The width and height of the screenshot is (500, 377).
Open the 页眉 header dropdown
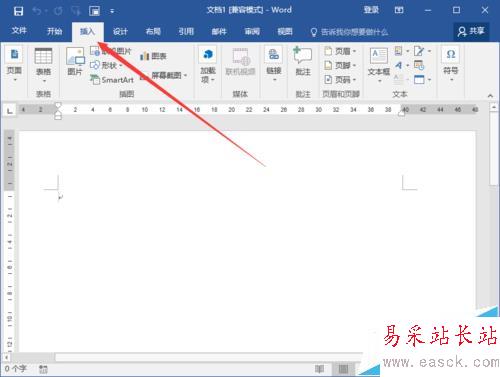pyautogui.click(x=340, y=51)
